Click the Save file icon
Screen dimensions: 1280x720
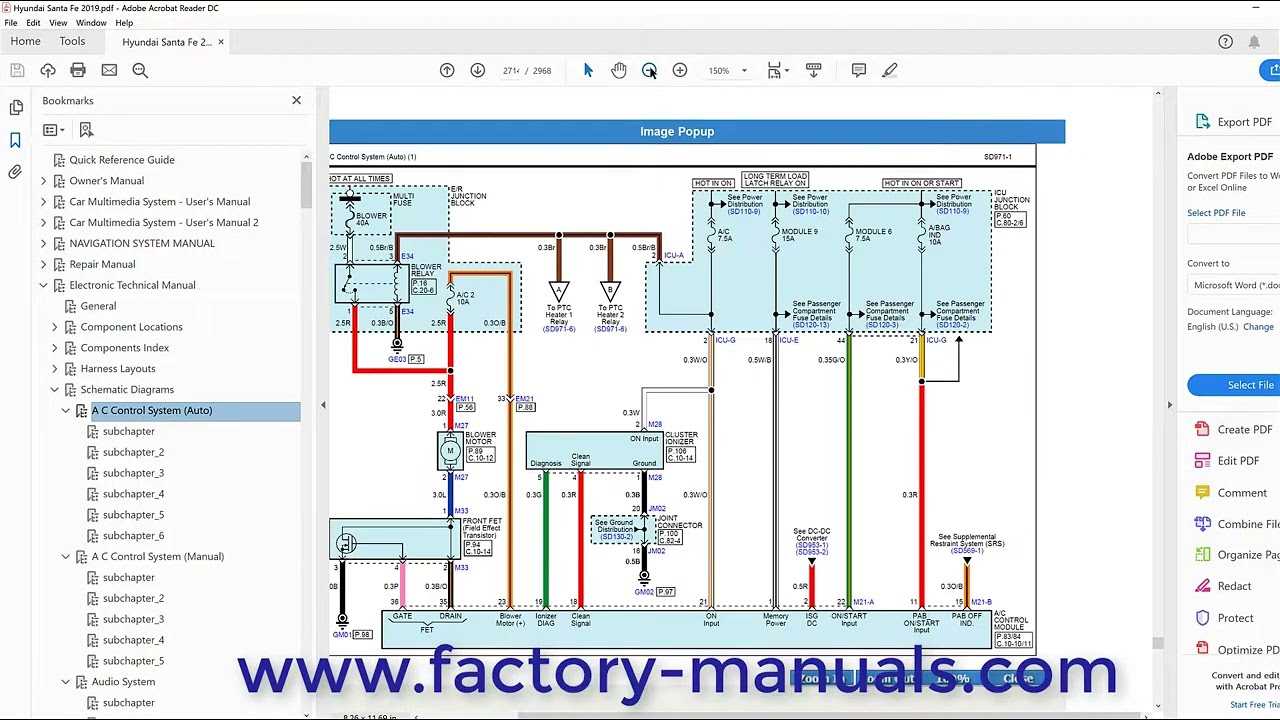[x=17, y=70]
